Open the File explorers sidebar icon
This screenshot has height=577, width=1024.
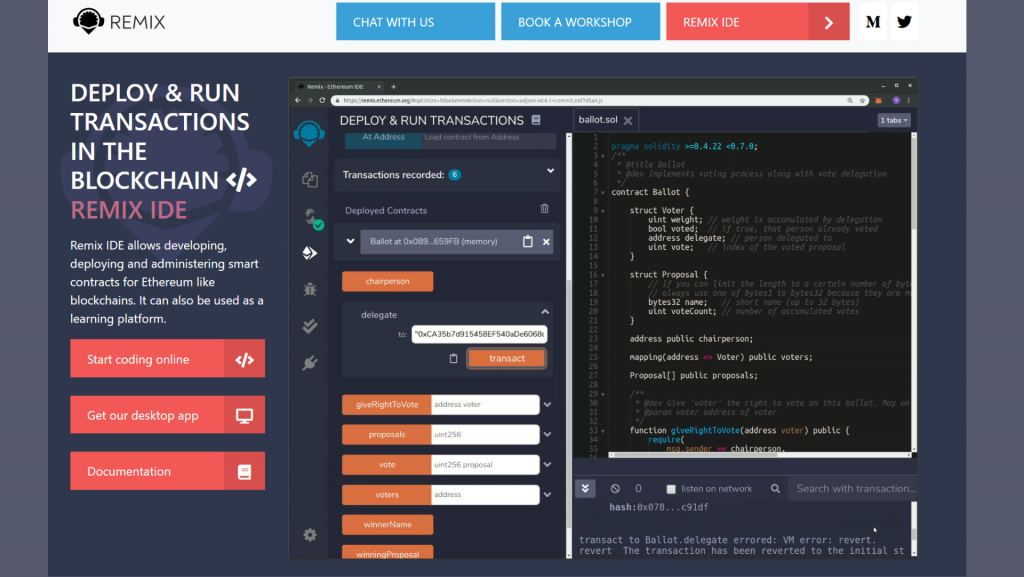pos(310,179)
